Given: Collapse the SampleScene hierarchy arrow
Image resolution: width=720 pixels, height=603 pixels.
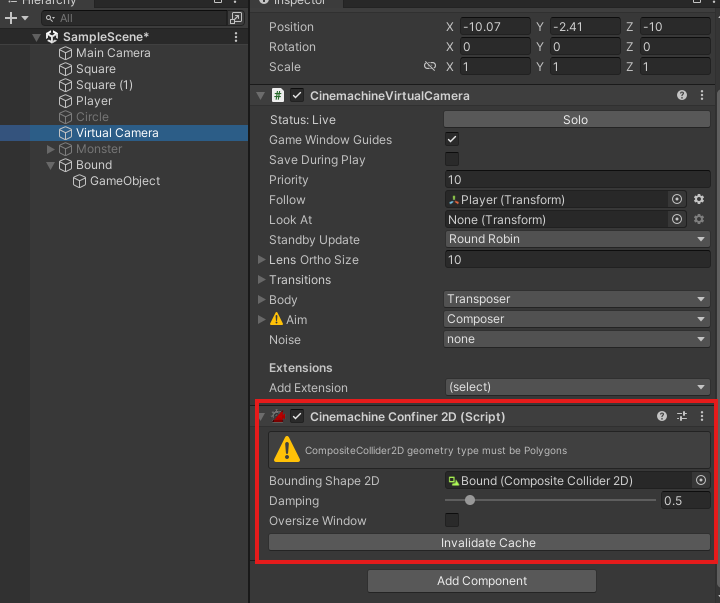Looking at the screenshot, I should (x=37, y=37).
